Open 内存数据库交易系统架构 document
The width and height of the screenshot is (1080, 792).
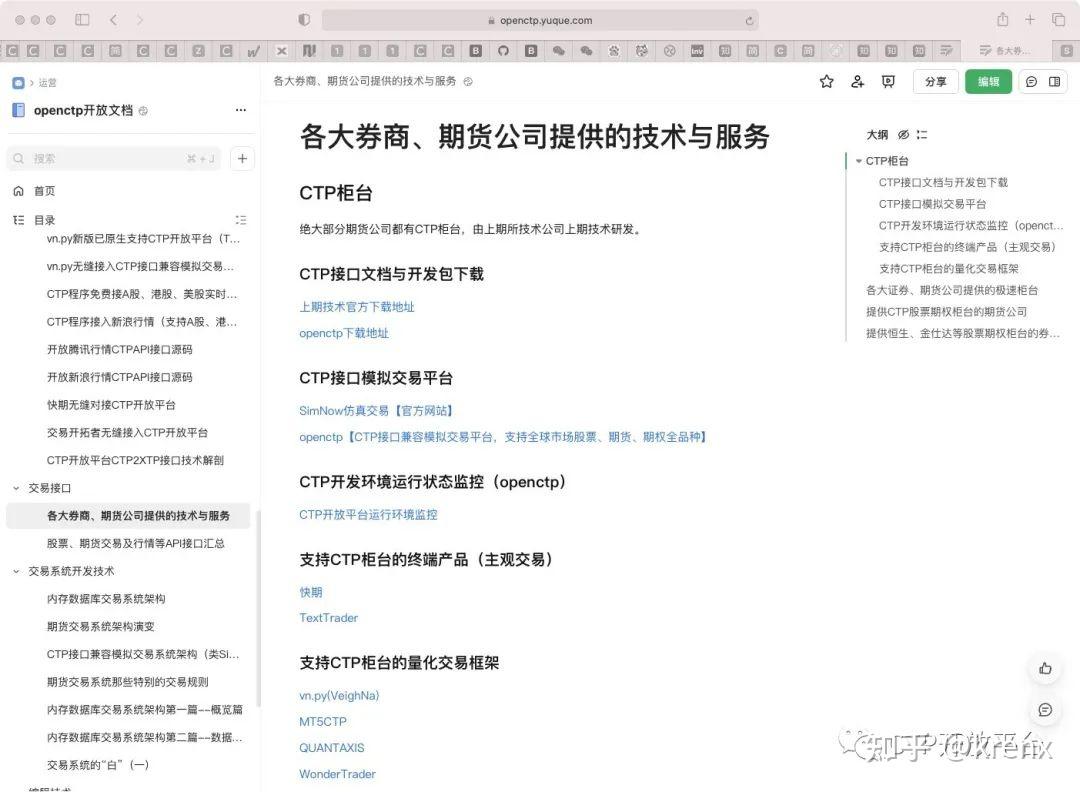[106, 598]
